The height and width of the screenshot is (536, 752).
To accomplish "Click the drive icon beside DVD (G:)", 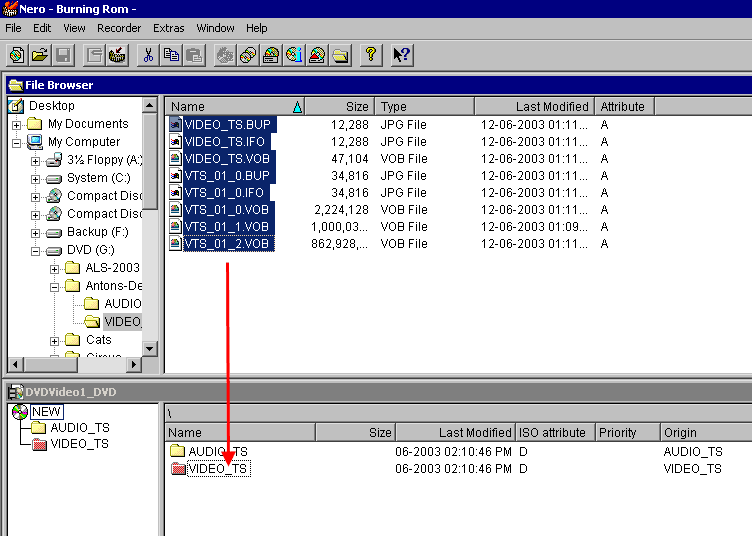I will point(54,250).
